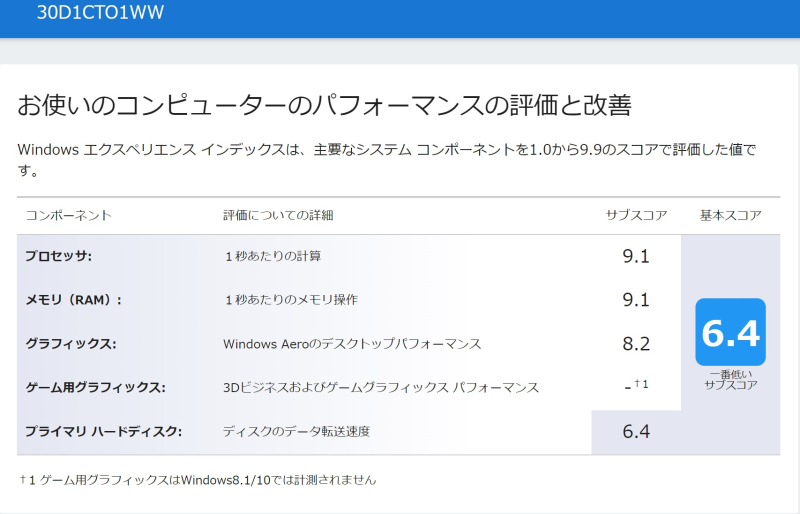Click the †1 footnote marker in gaming graphics row
The image size is (800, 514).
pos(641,384)
